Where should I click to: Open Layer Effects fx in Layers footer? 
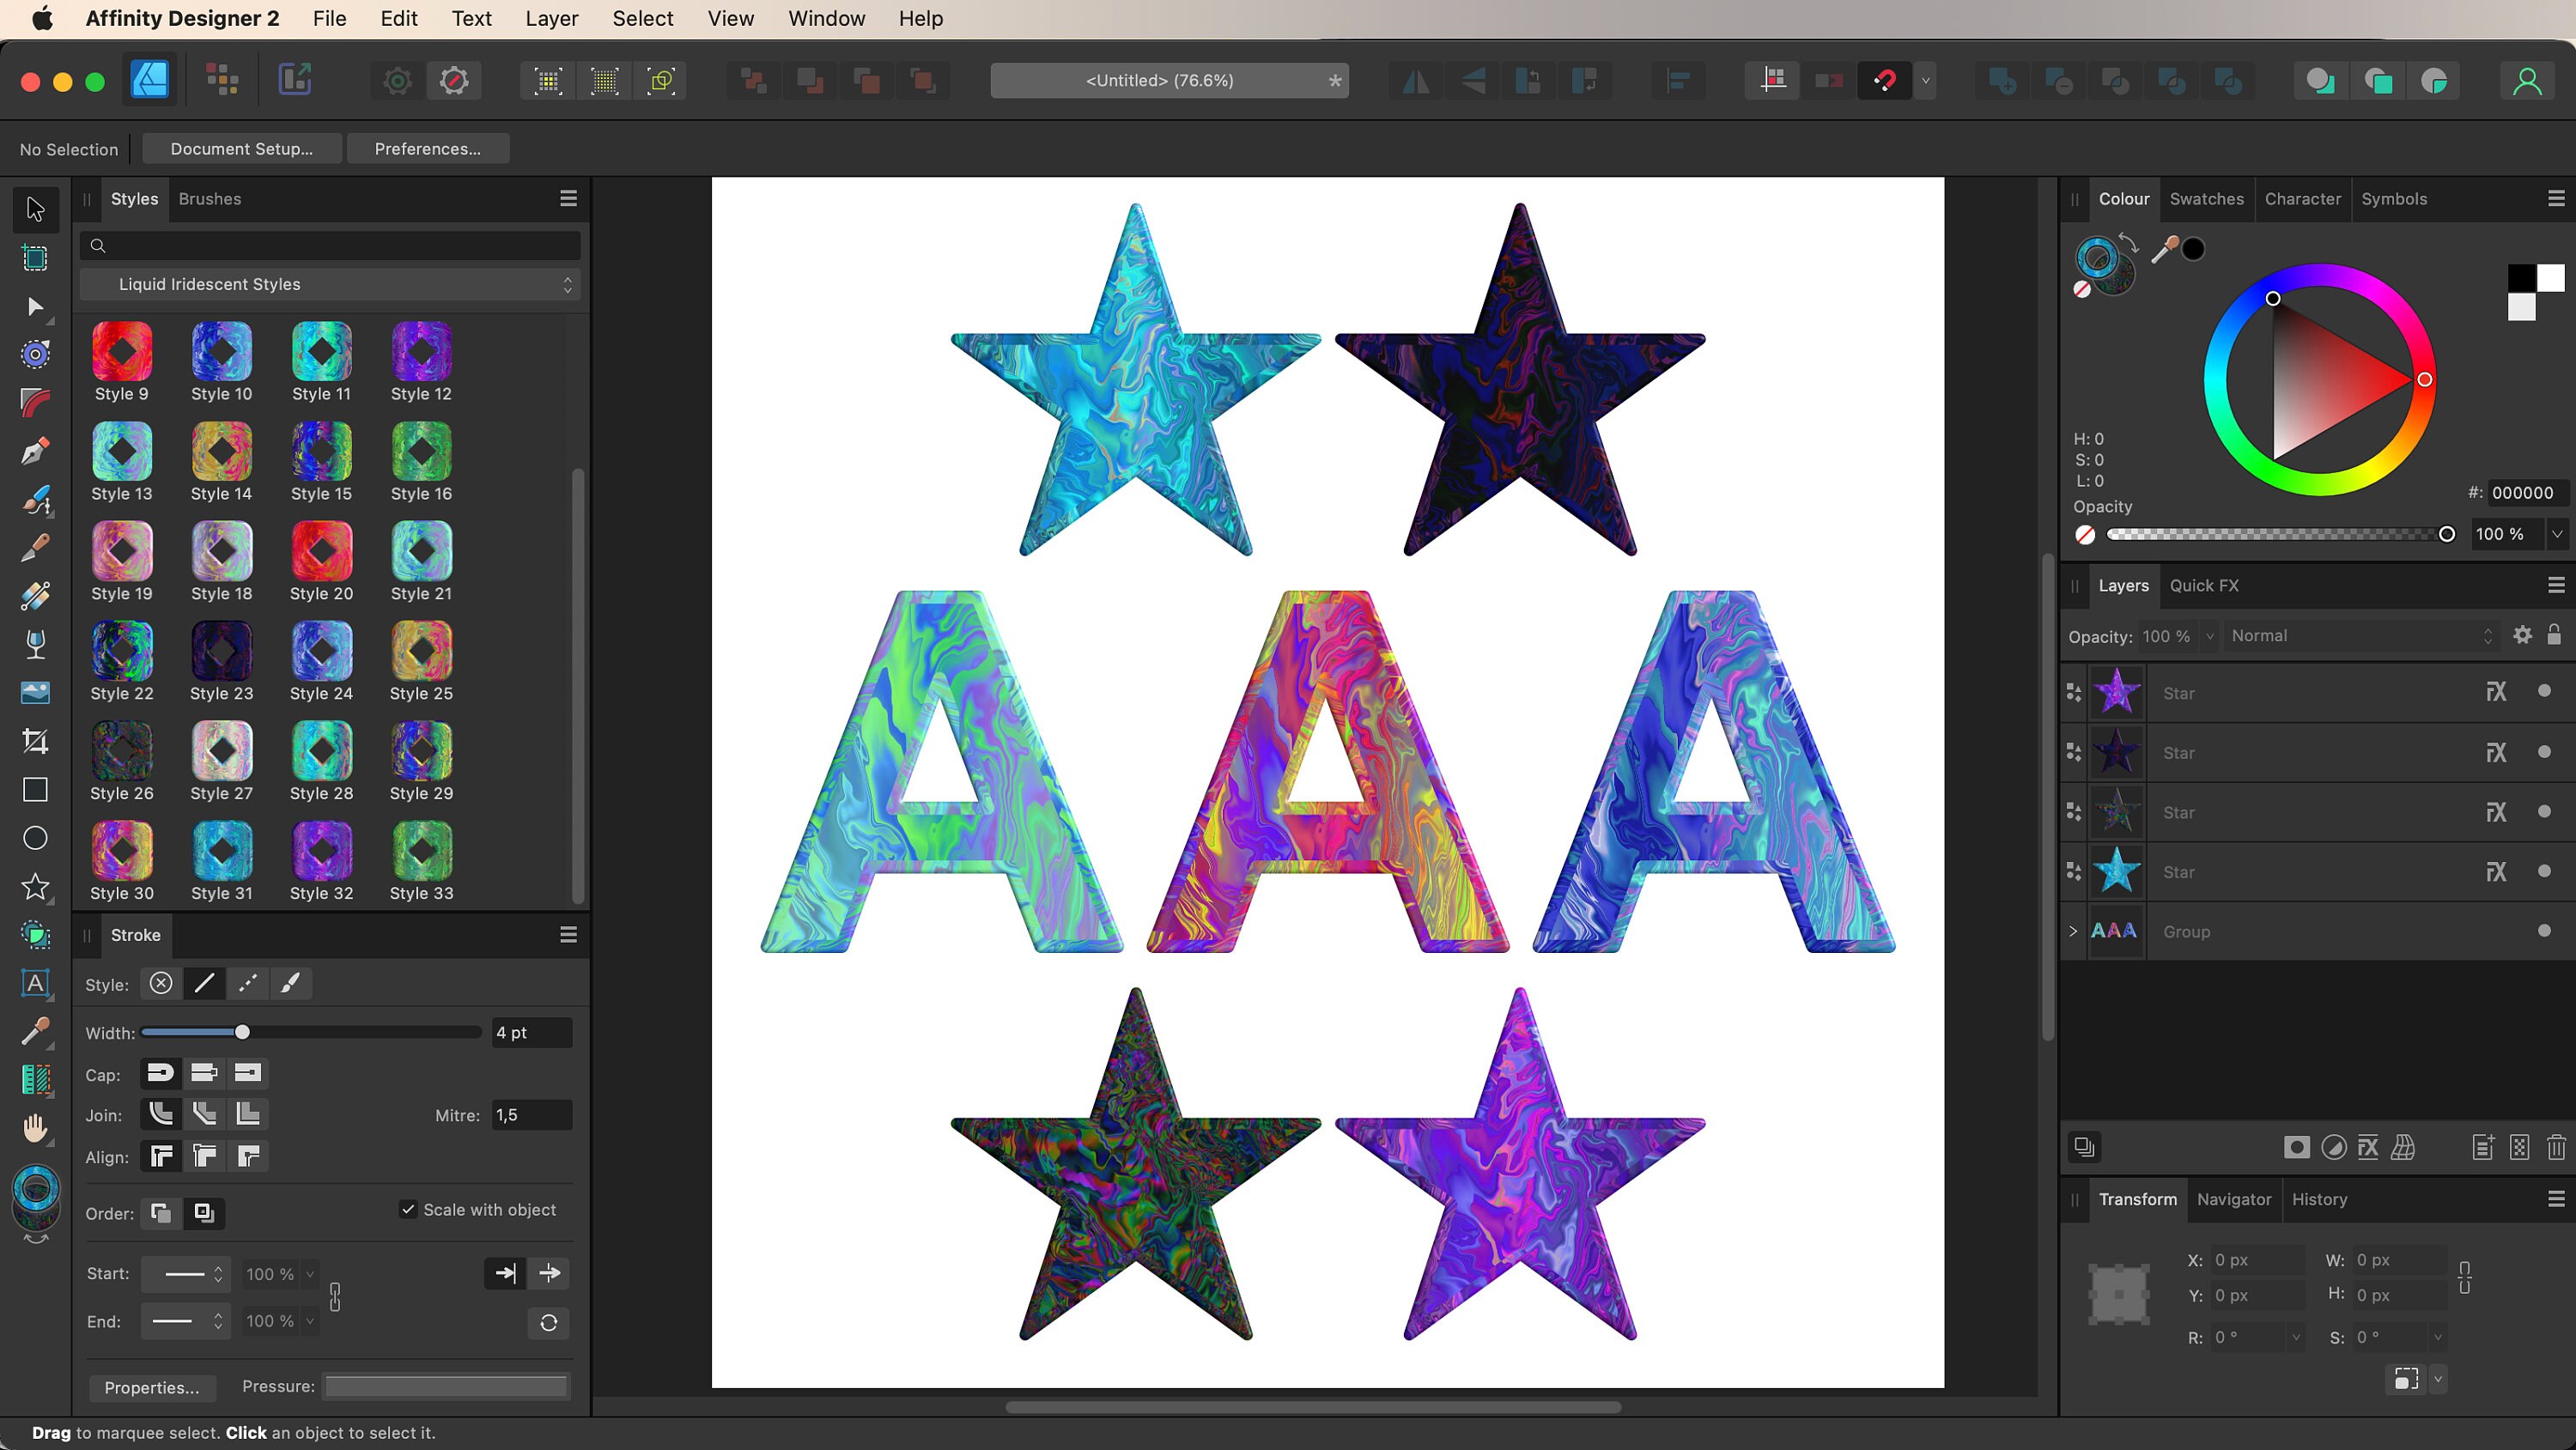click(2368, 1147)
